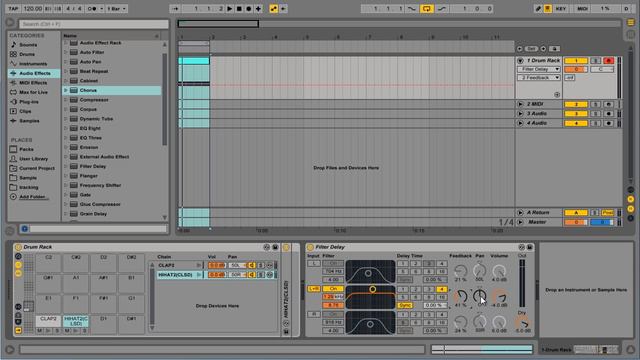
Task: Click the L+R Volume knob
Action: [499, 296]
